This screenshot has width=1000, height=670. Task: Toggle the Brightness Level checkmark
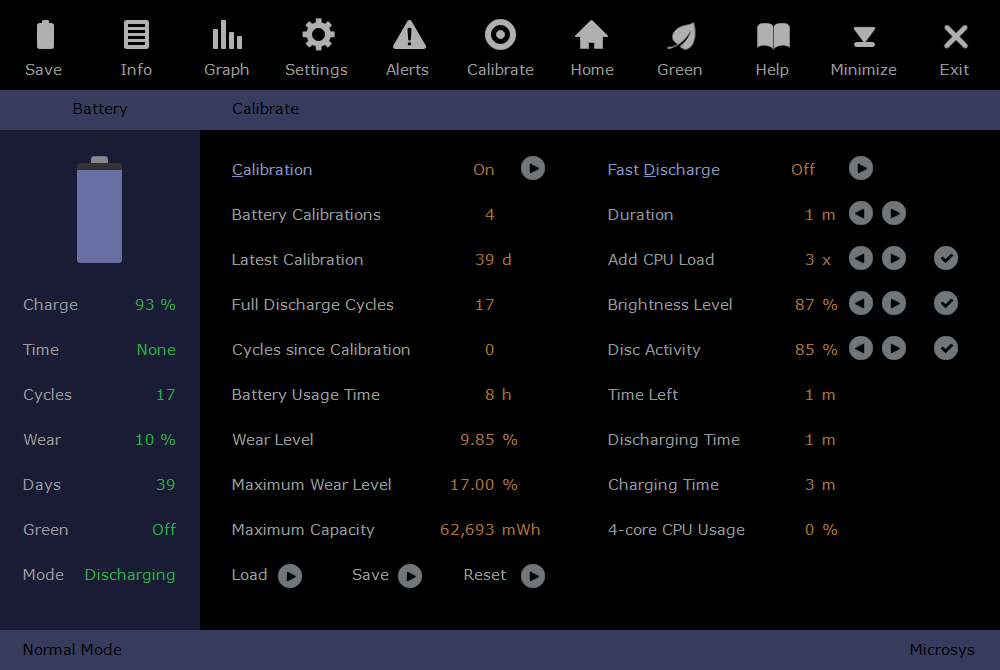point(946,303)
